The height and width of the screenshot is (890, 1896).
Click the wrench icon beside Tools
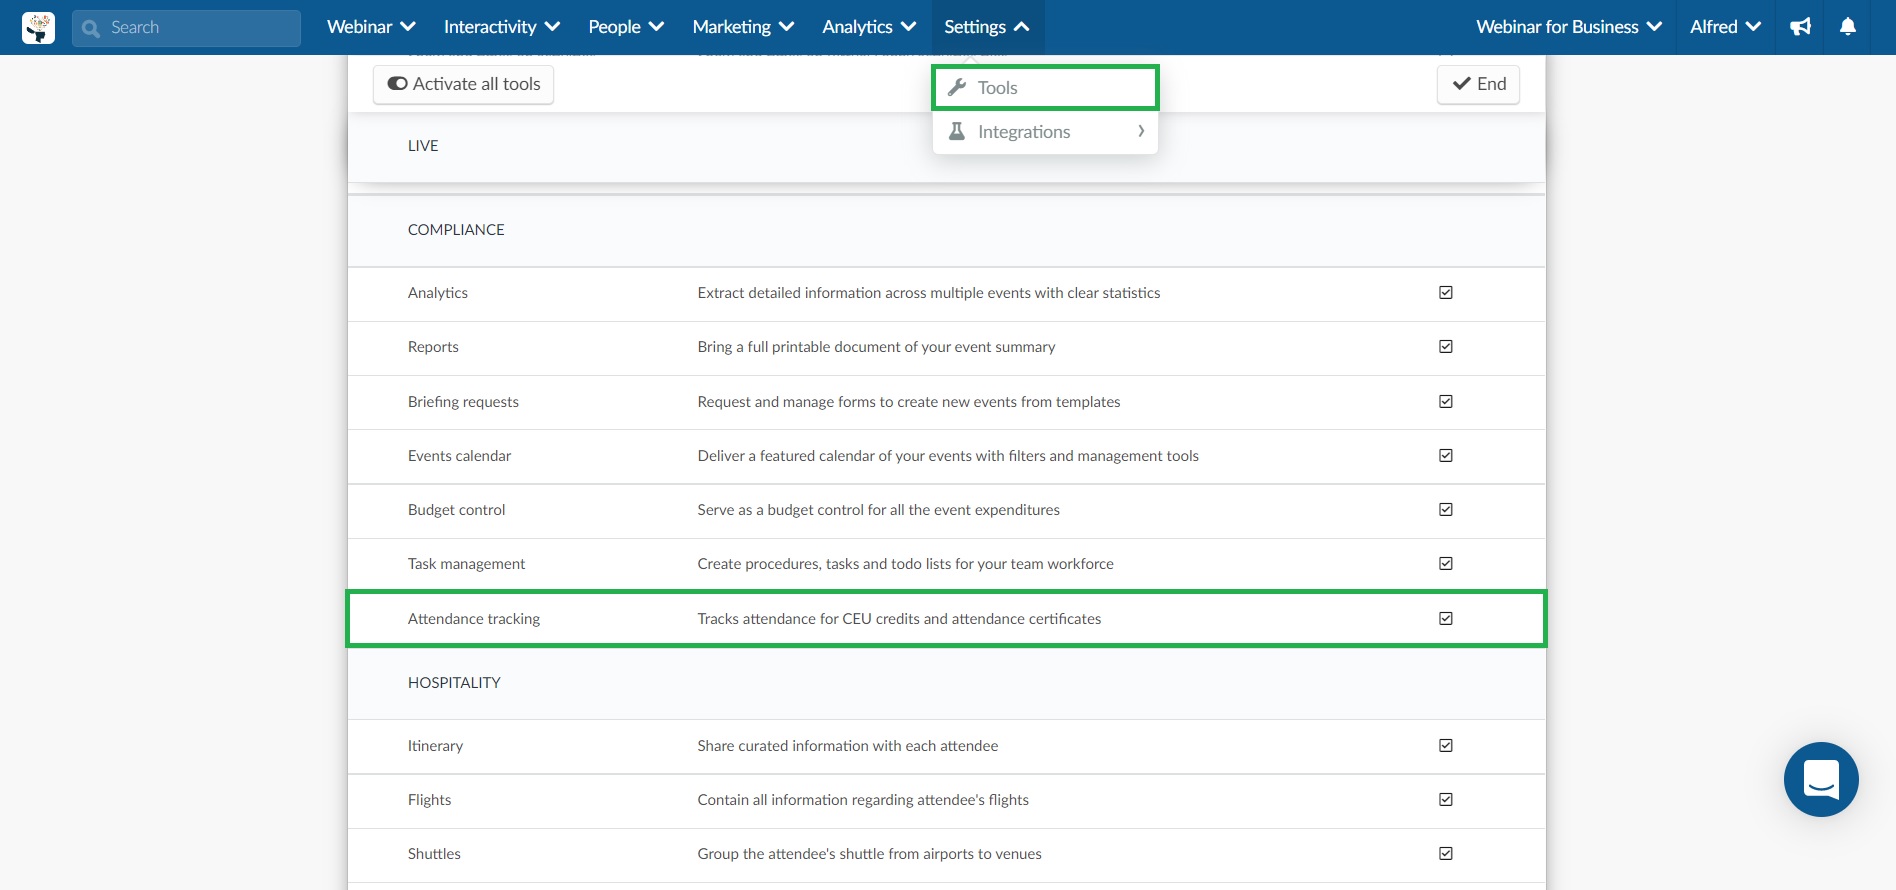pyautogui.click(x=957, y=87)
